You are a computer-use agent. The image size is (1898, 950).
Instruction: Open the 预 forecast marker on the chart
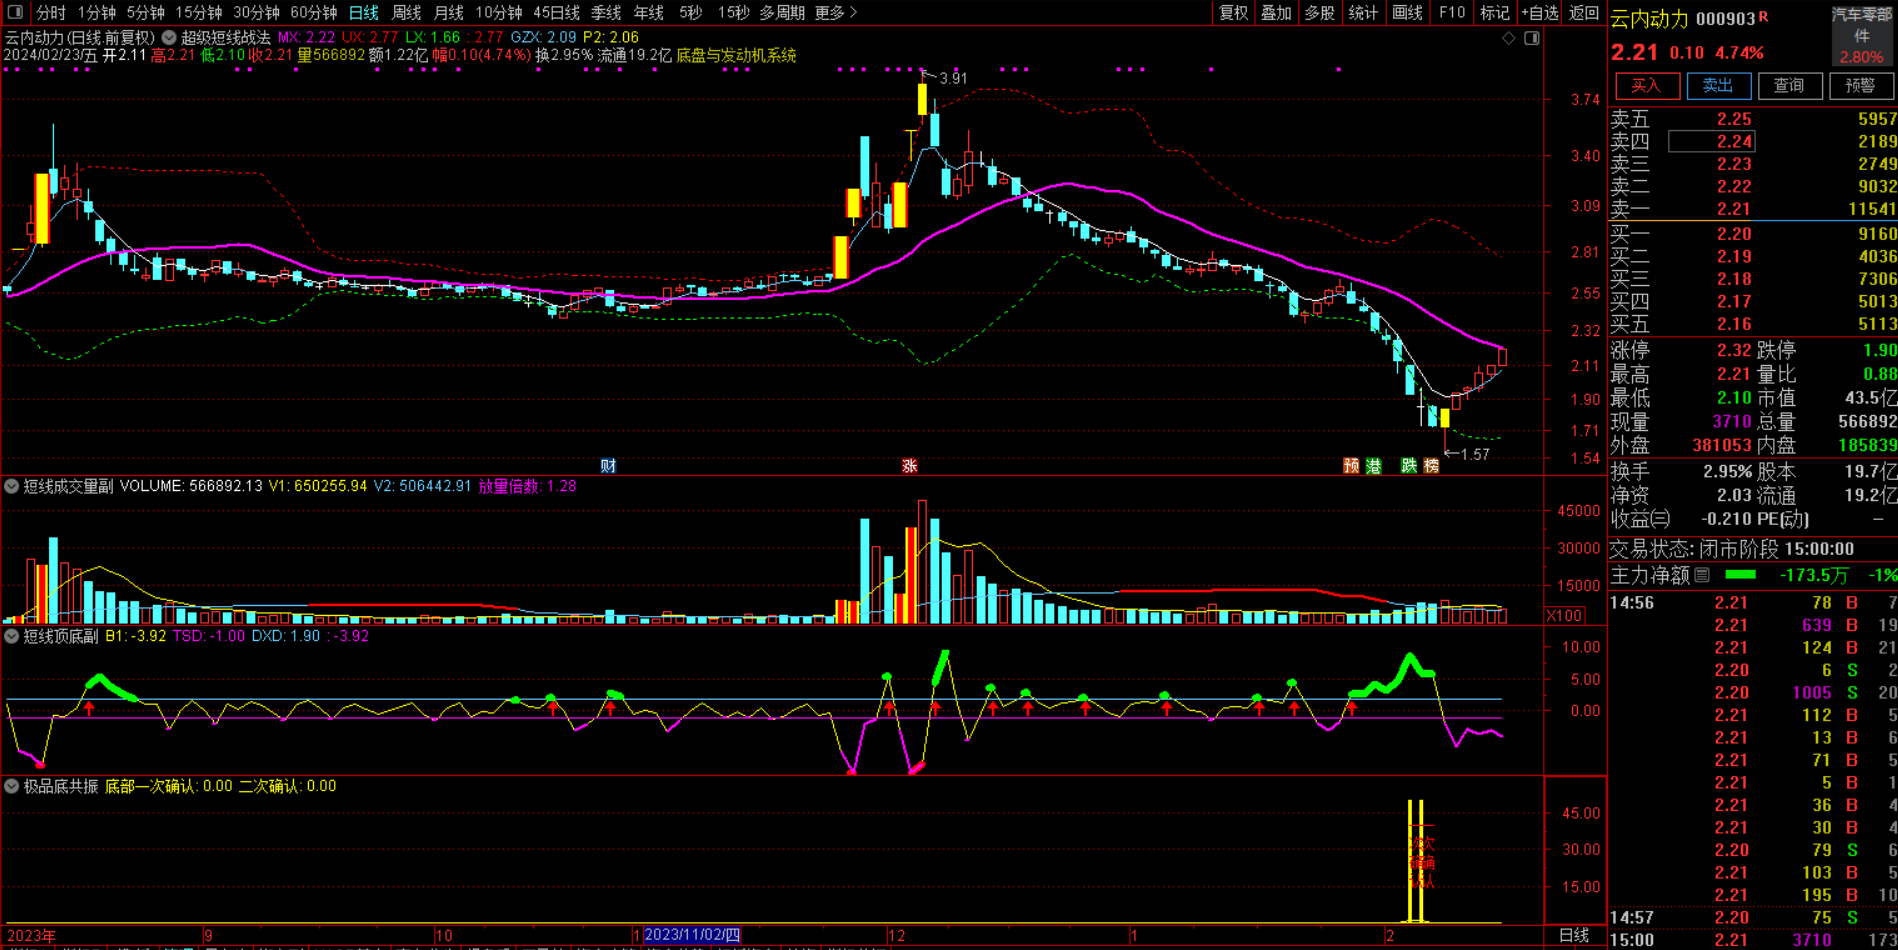[1351, 466]
